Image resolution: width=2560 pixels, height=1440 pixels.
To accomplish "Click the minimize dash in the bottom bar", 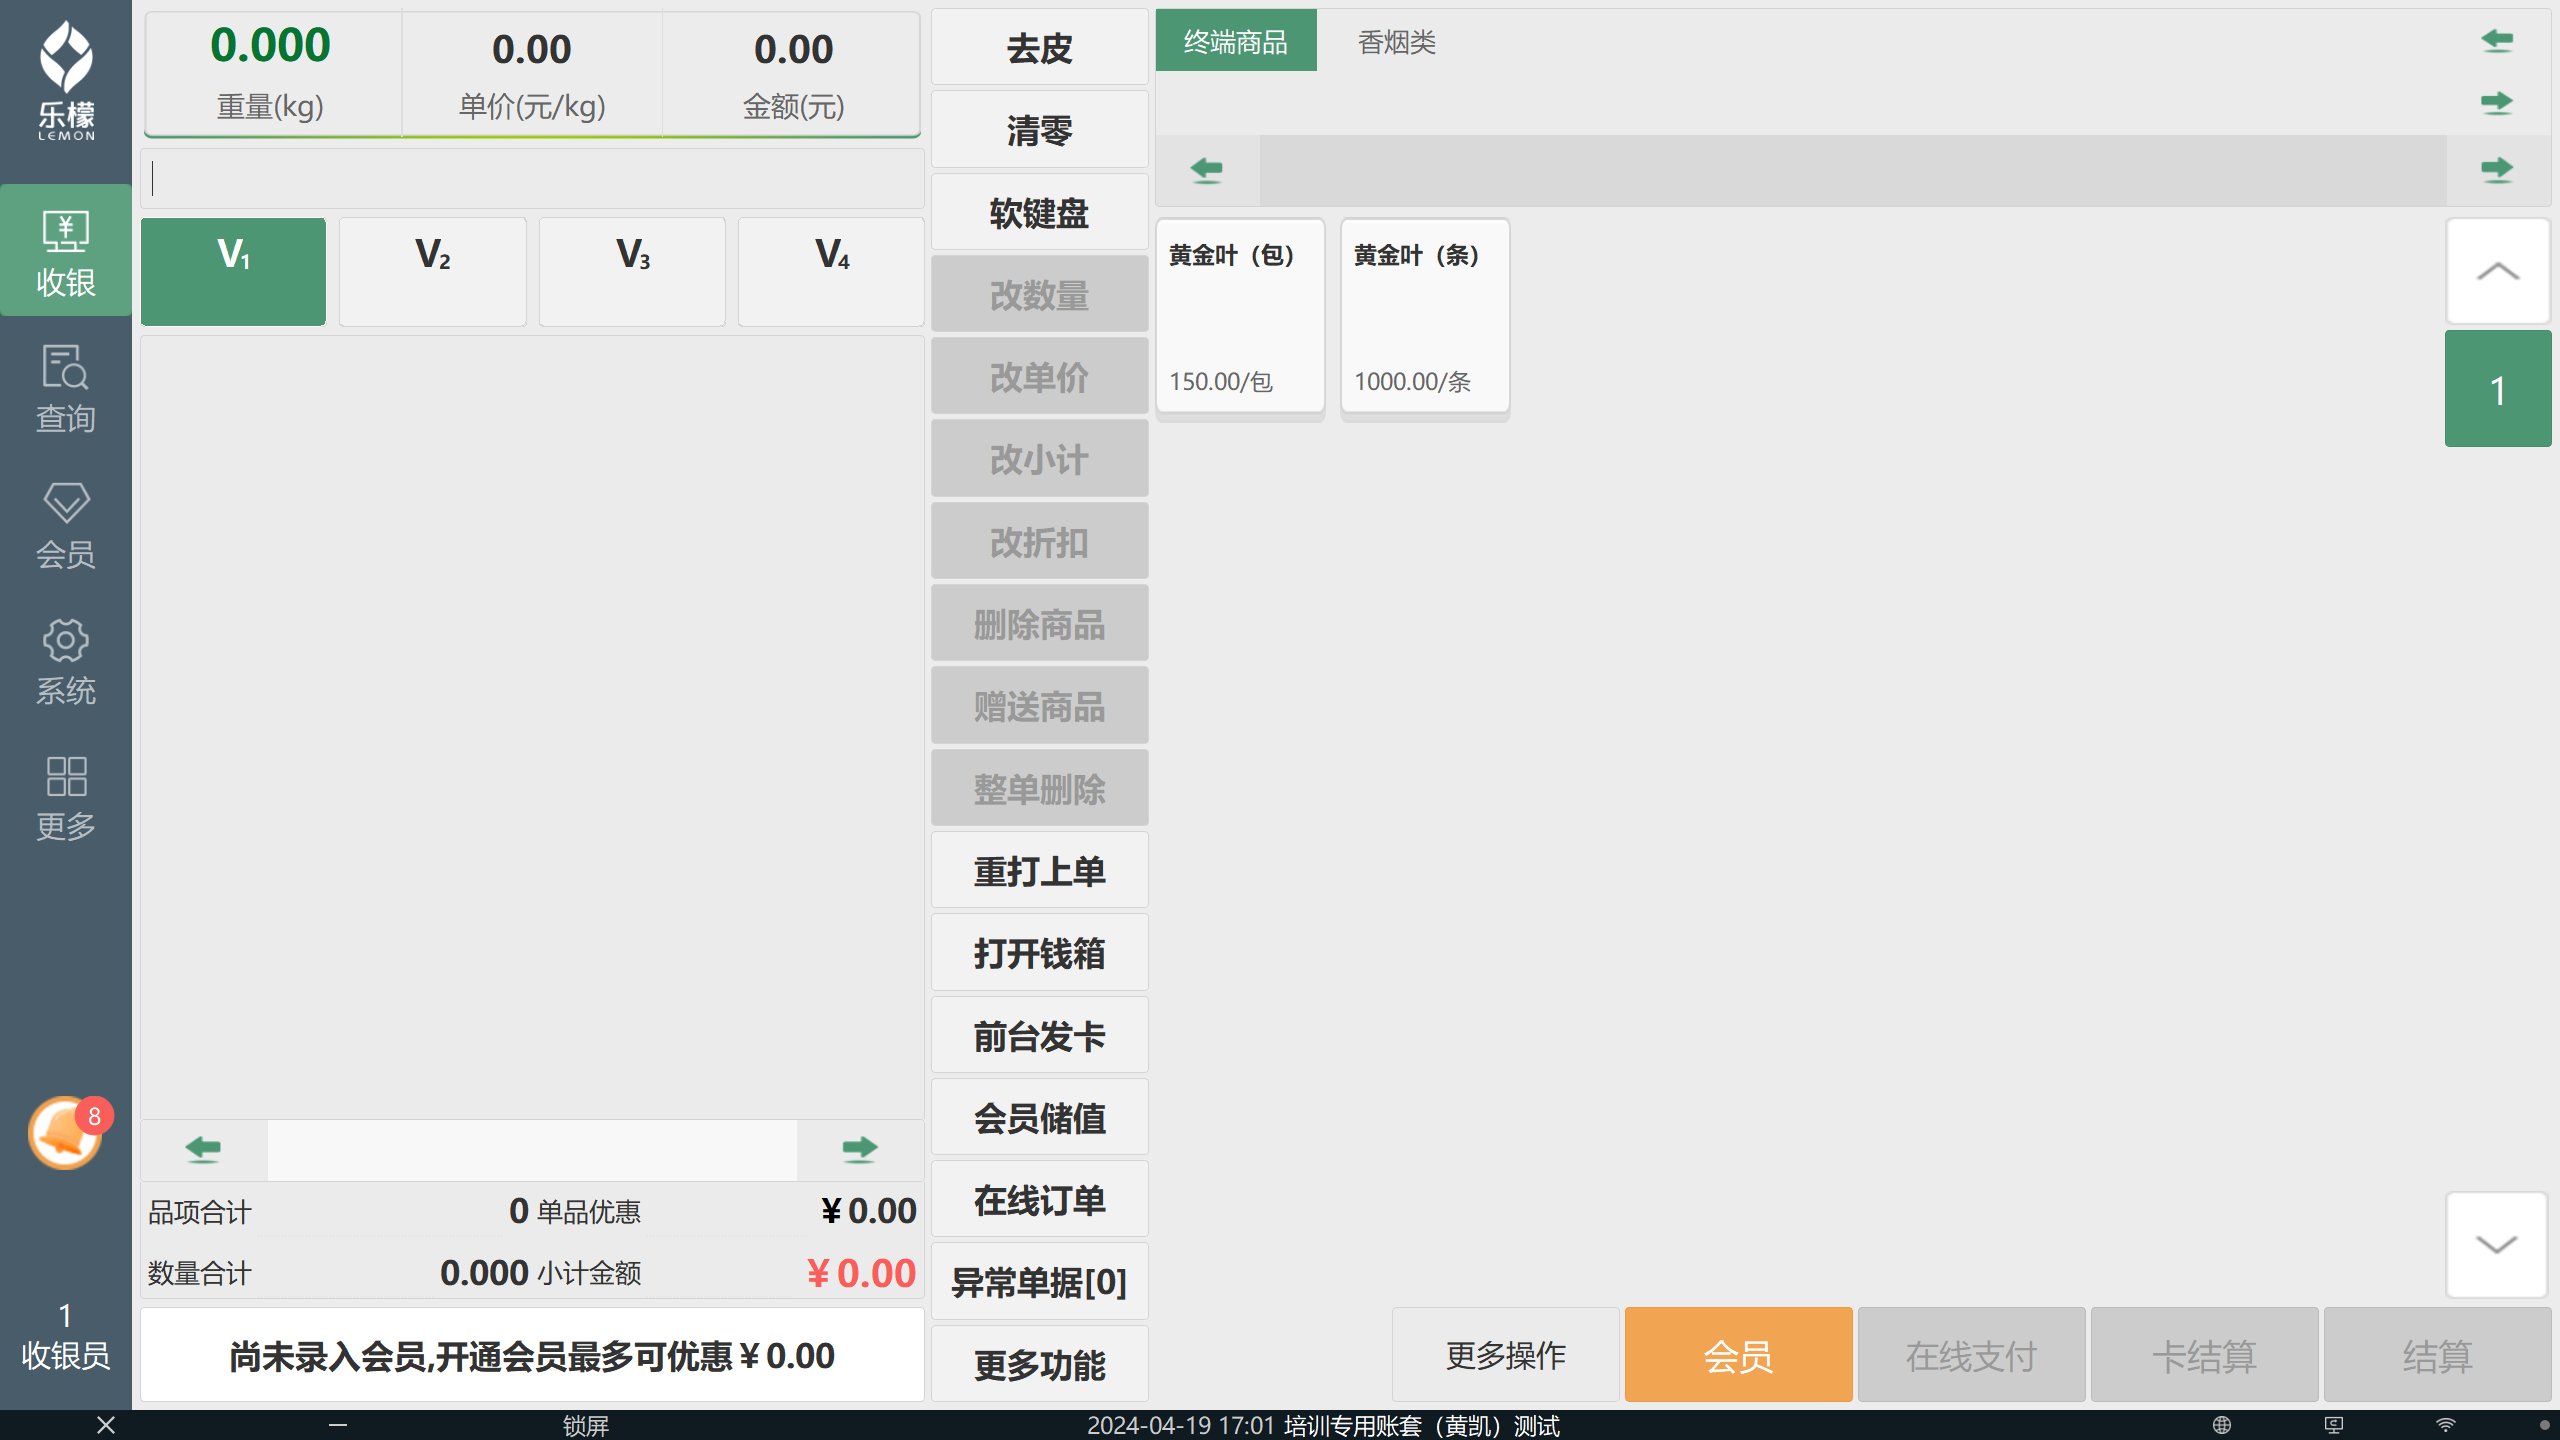I will coord(338,1425).
